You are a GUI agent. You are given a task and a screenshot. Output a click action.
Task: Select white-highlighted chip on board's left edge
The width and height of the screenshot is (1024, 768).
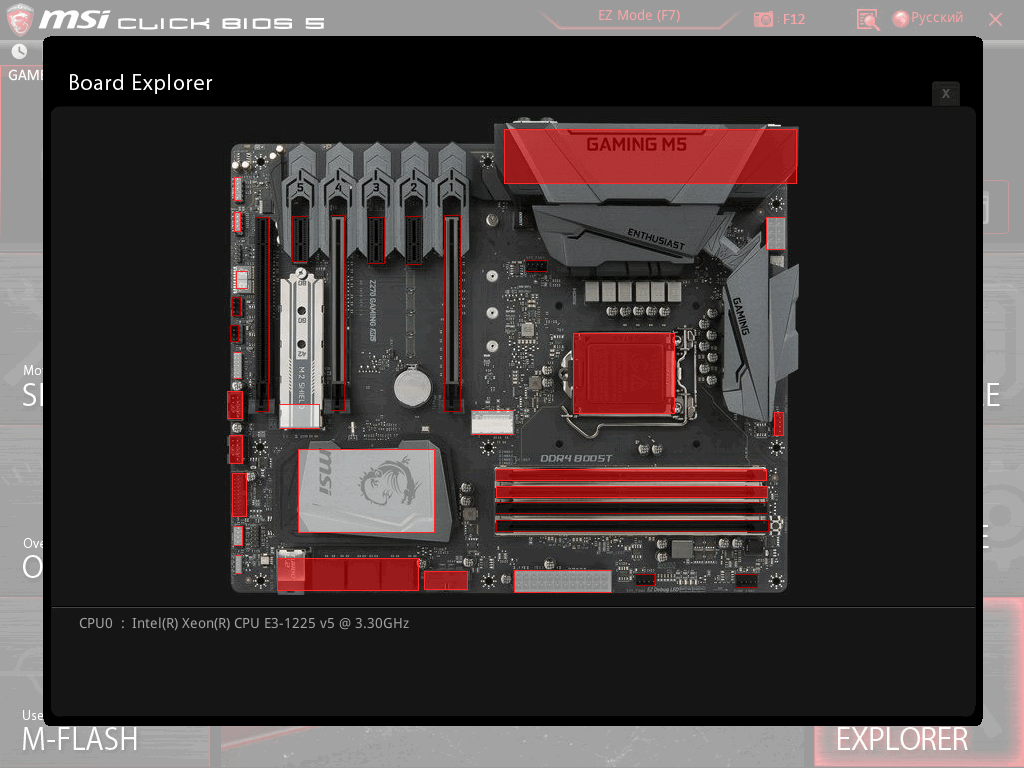tap(242, 280)
